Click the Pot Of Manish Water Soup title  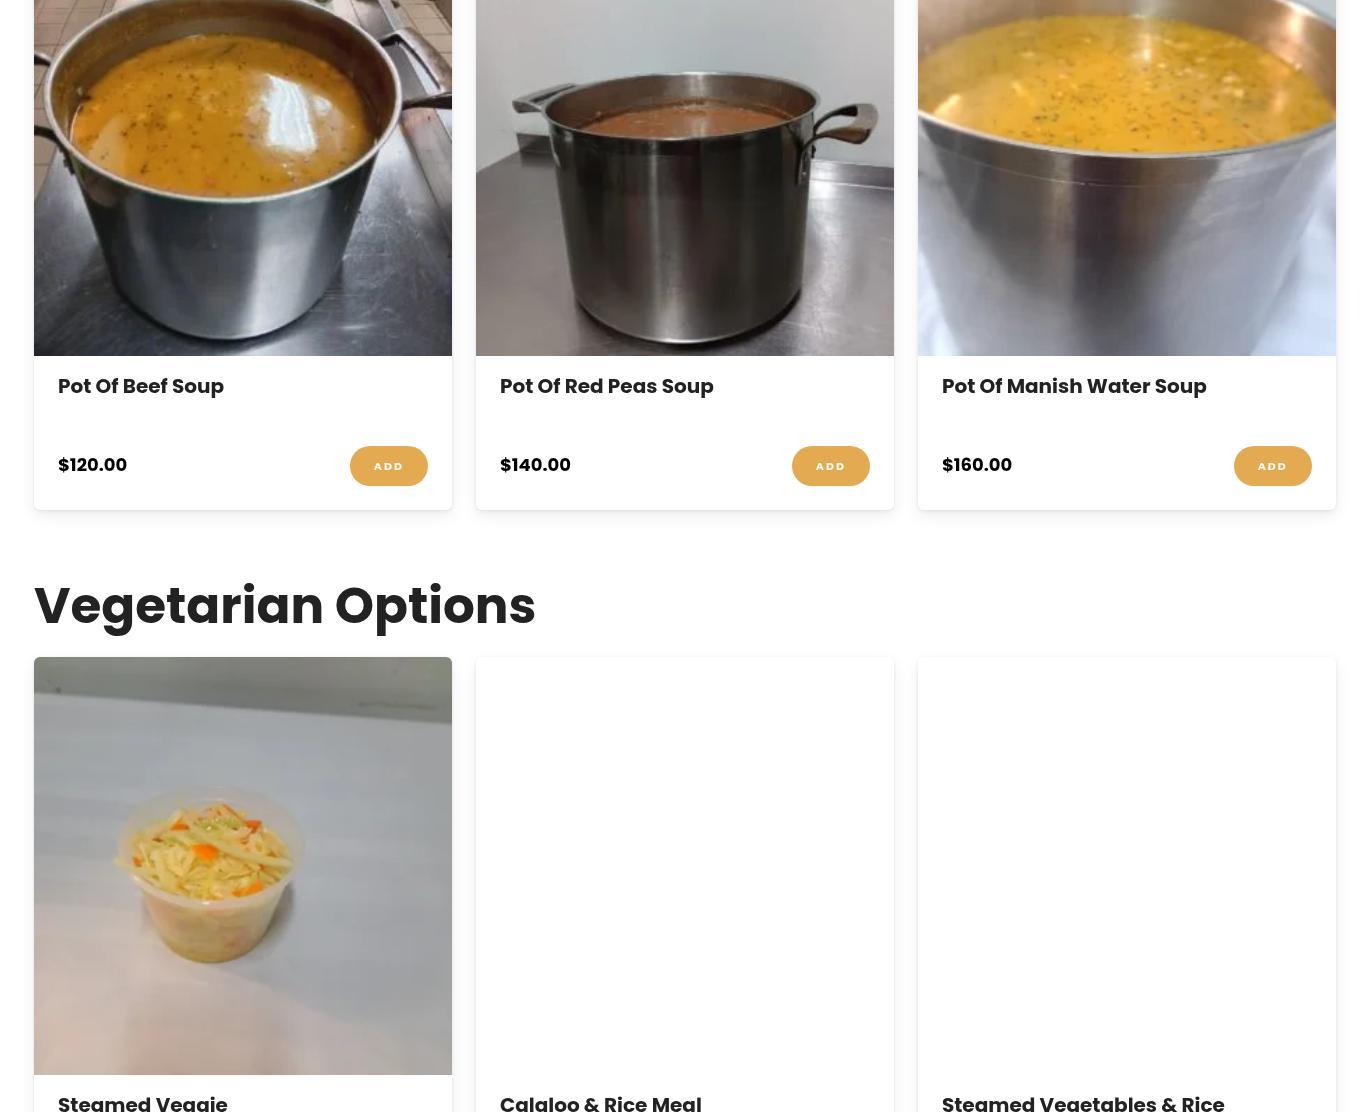pyautogui.click(x=1074, y=386)
